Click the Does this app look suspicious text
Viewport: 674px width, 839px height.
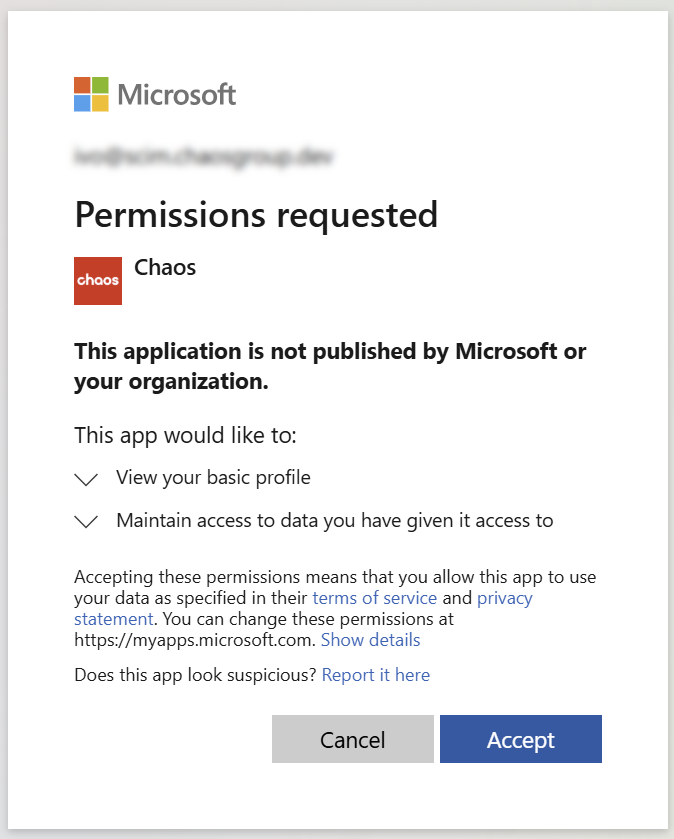coord(195,675)
